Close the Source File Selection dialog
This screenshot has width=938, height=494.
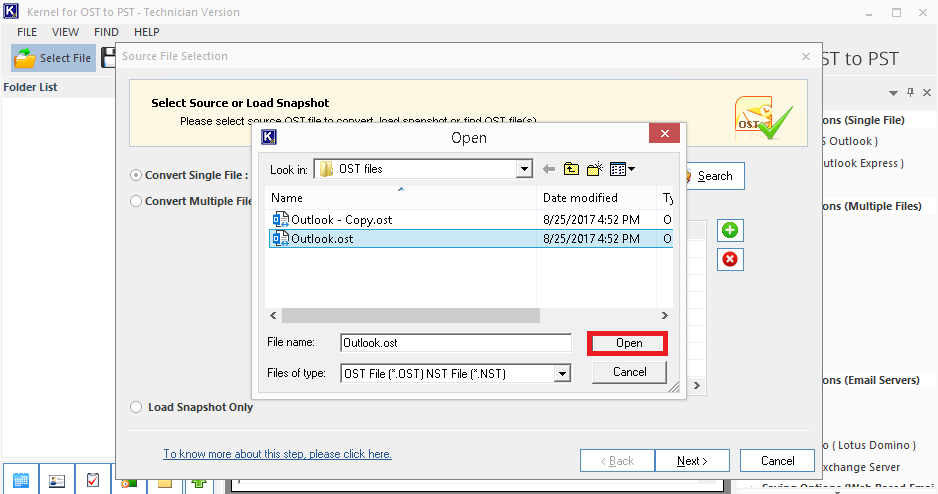click(806, 56)
